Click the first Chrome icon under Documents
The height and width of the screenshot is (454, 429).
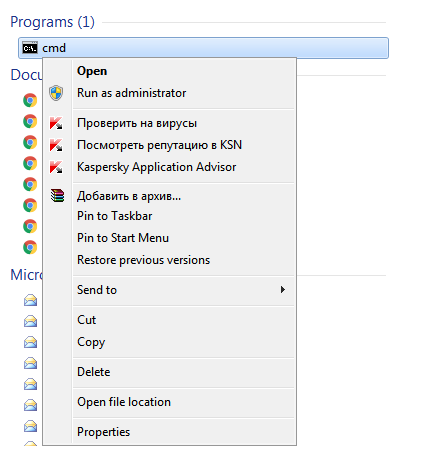click(30, 100)
